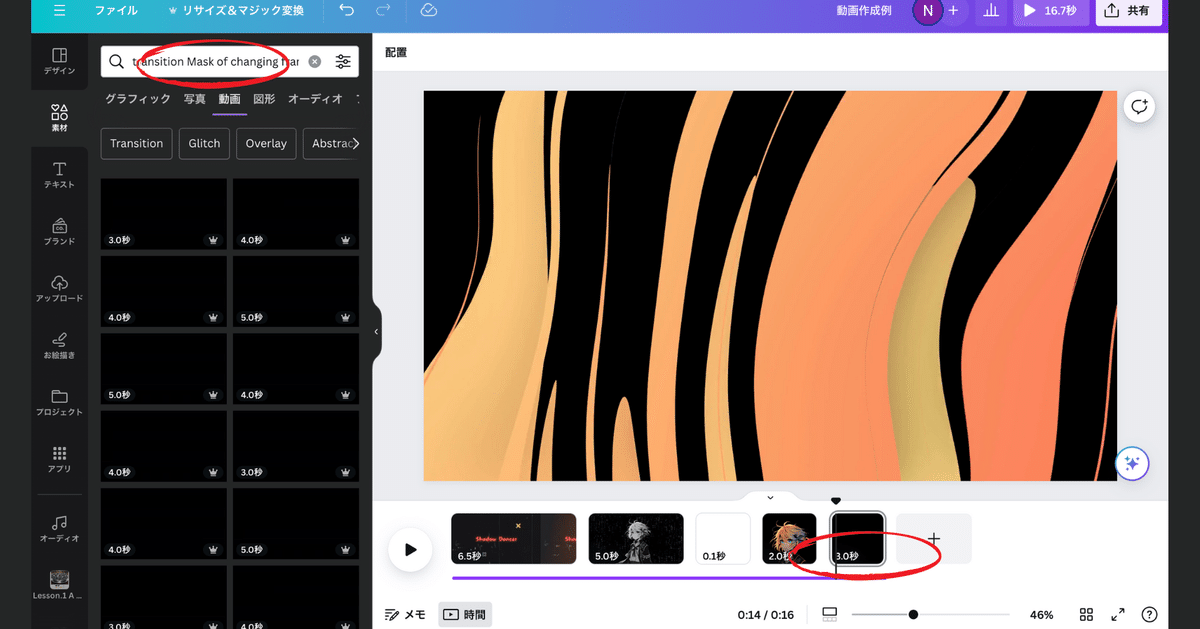
Task: Click the main canvas video
Action: 770,286
